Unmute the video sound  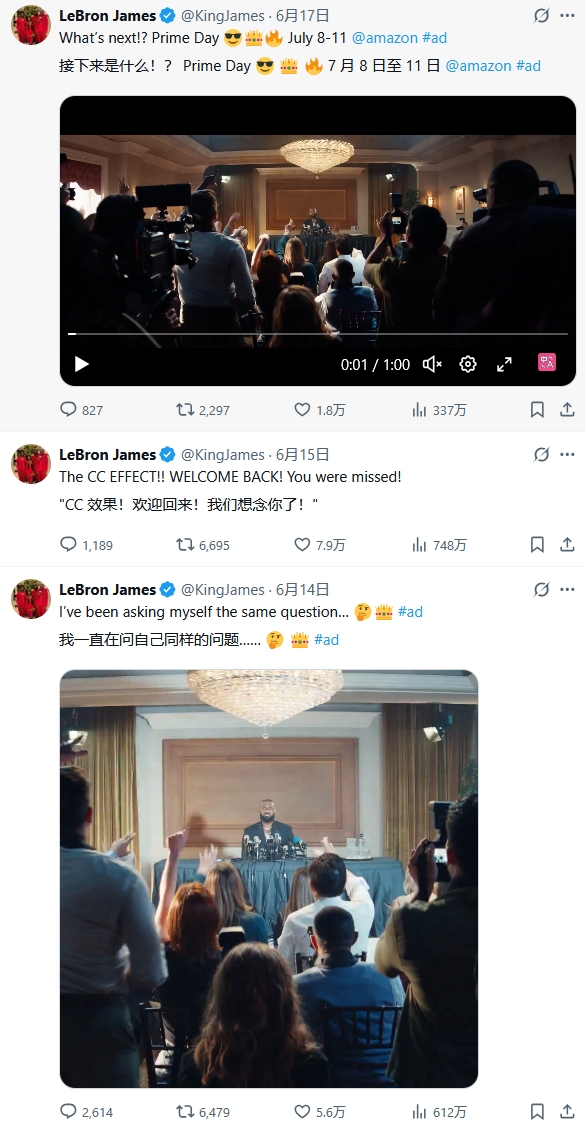point(432,365)
